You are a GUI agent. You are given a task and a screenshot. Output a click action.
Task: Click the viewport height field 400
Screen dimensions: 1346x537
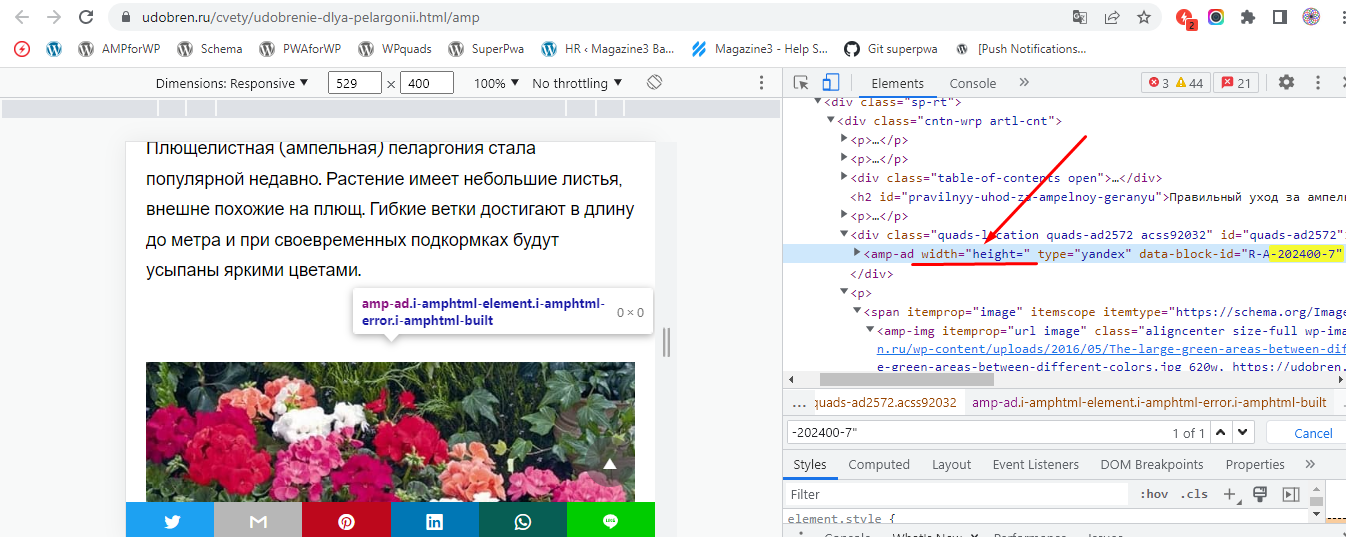click(427, 83)
